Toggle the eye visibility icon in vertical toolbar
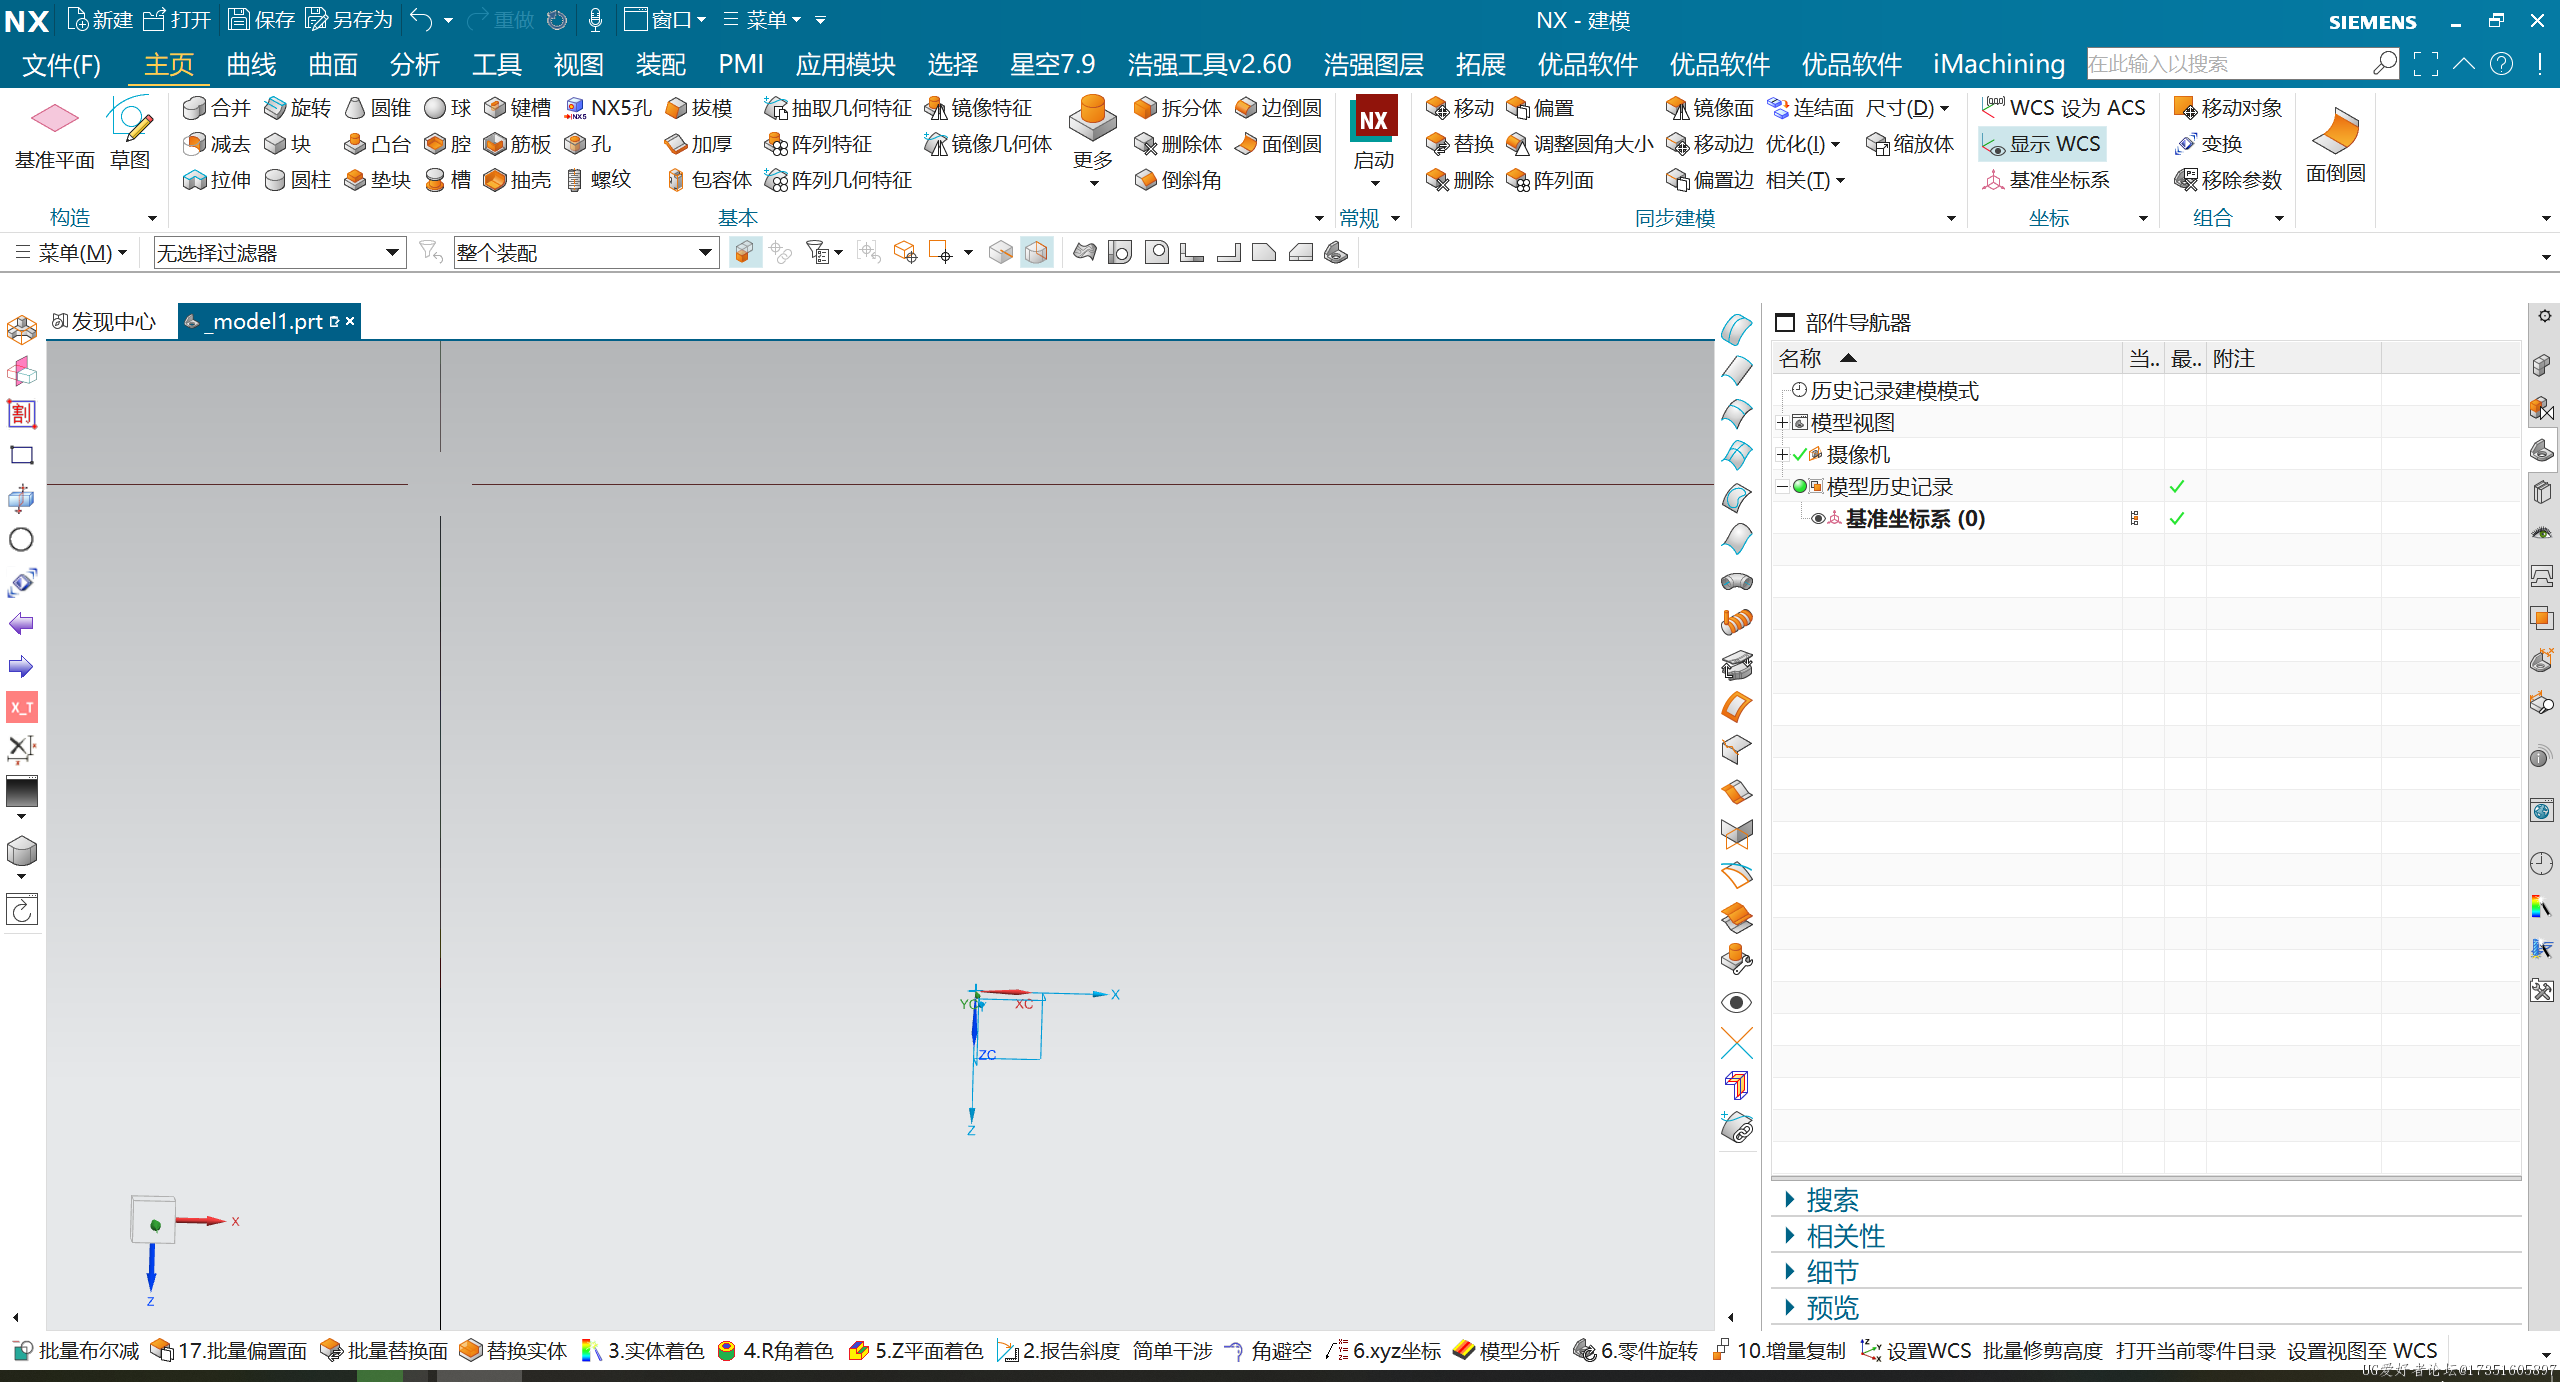 point(1737,1002)
